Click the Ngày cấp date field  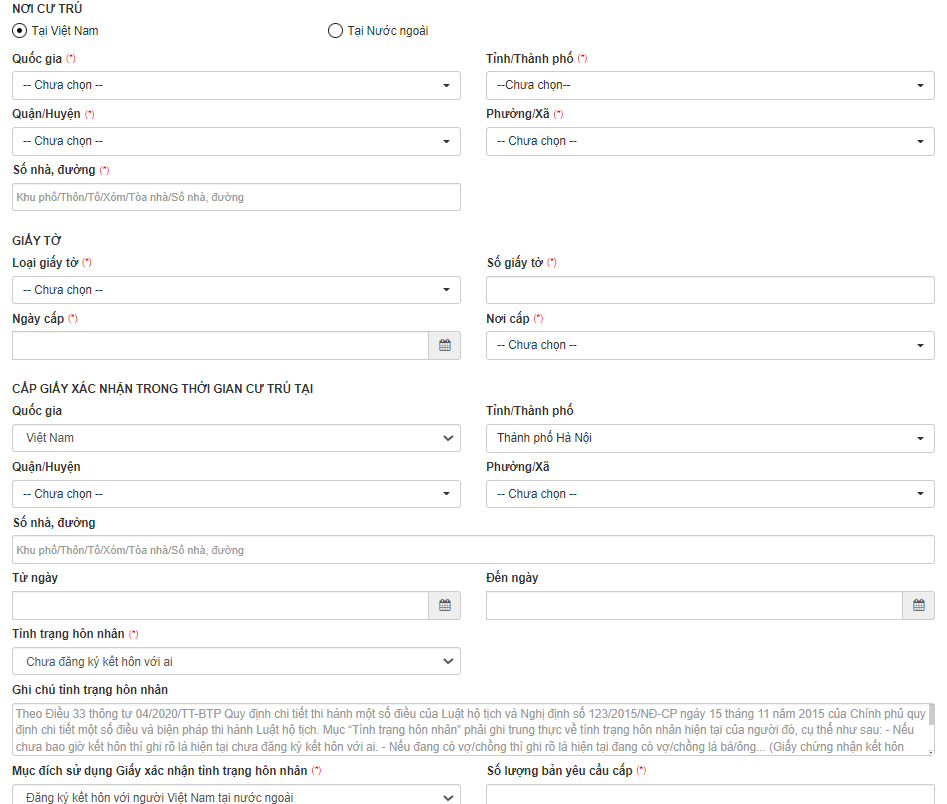[220, 346]
